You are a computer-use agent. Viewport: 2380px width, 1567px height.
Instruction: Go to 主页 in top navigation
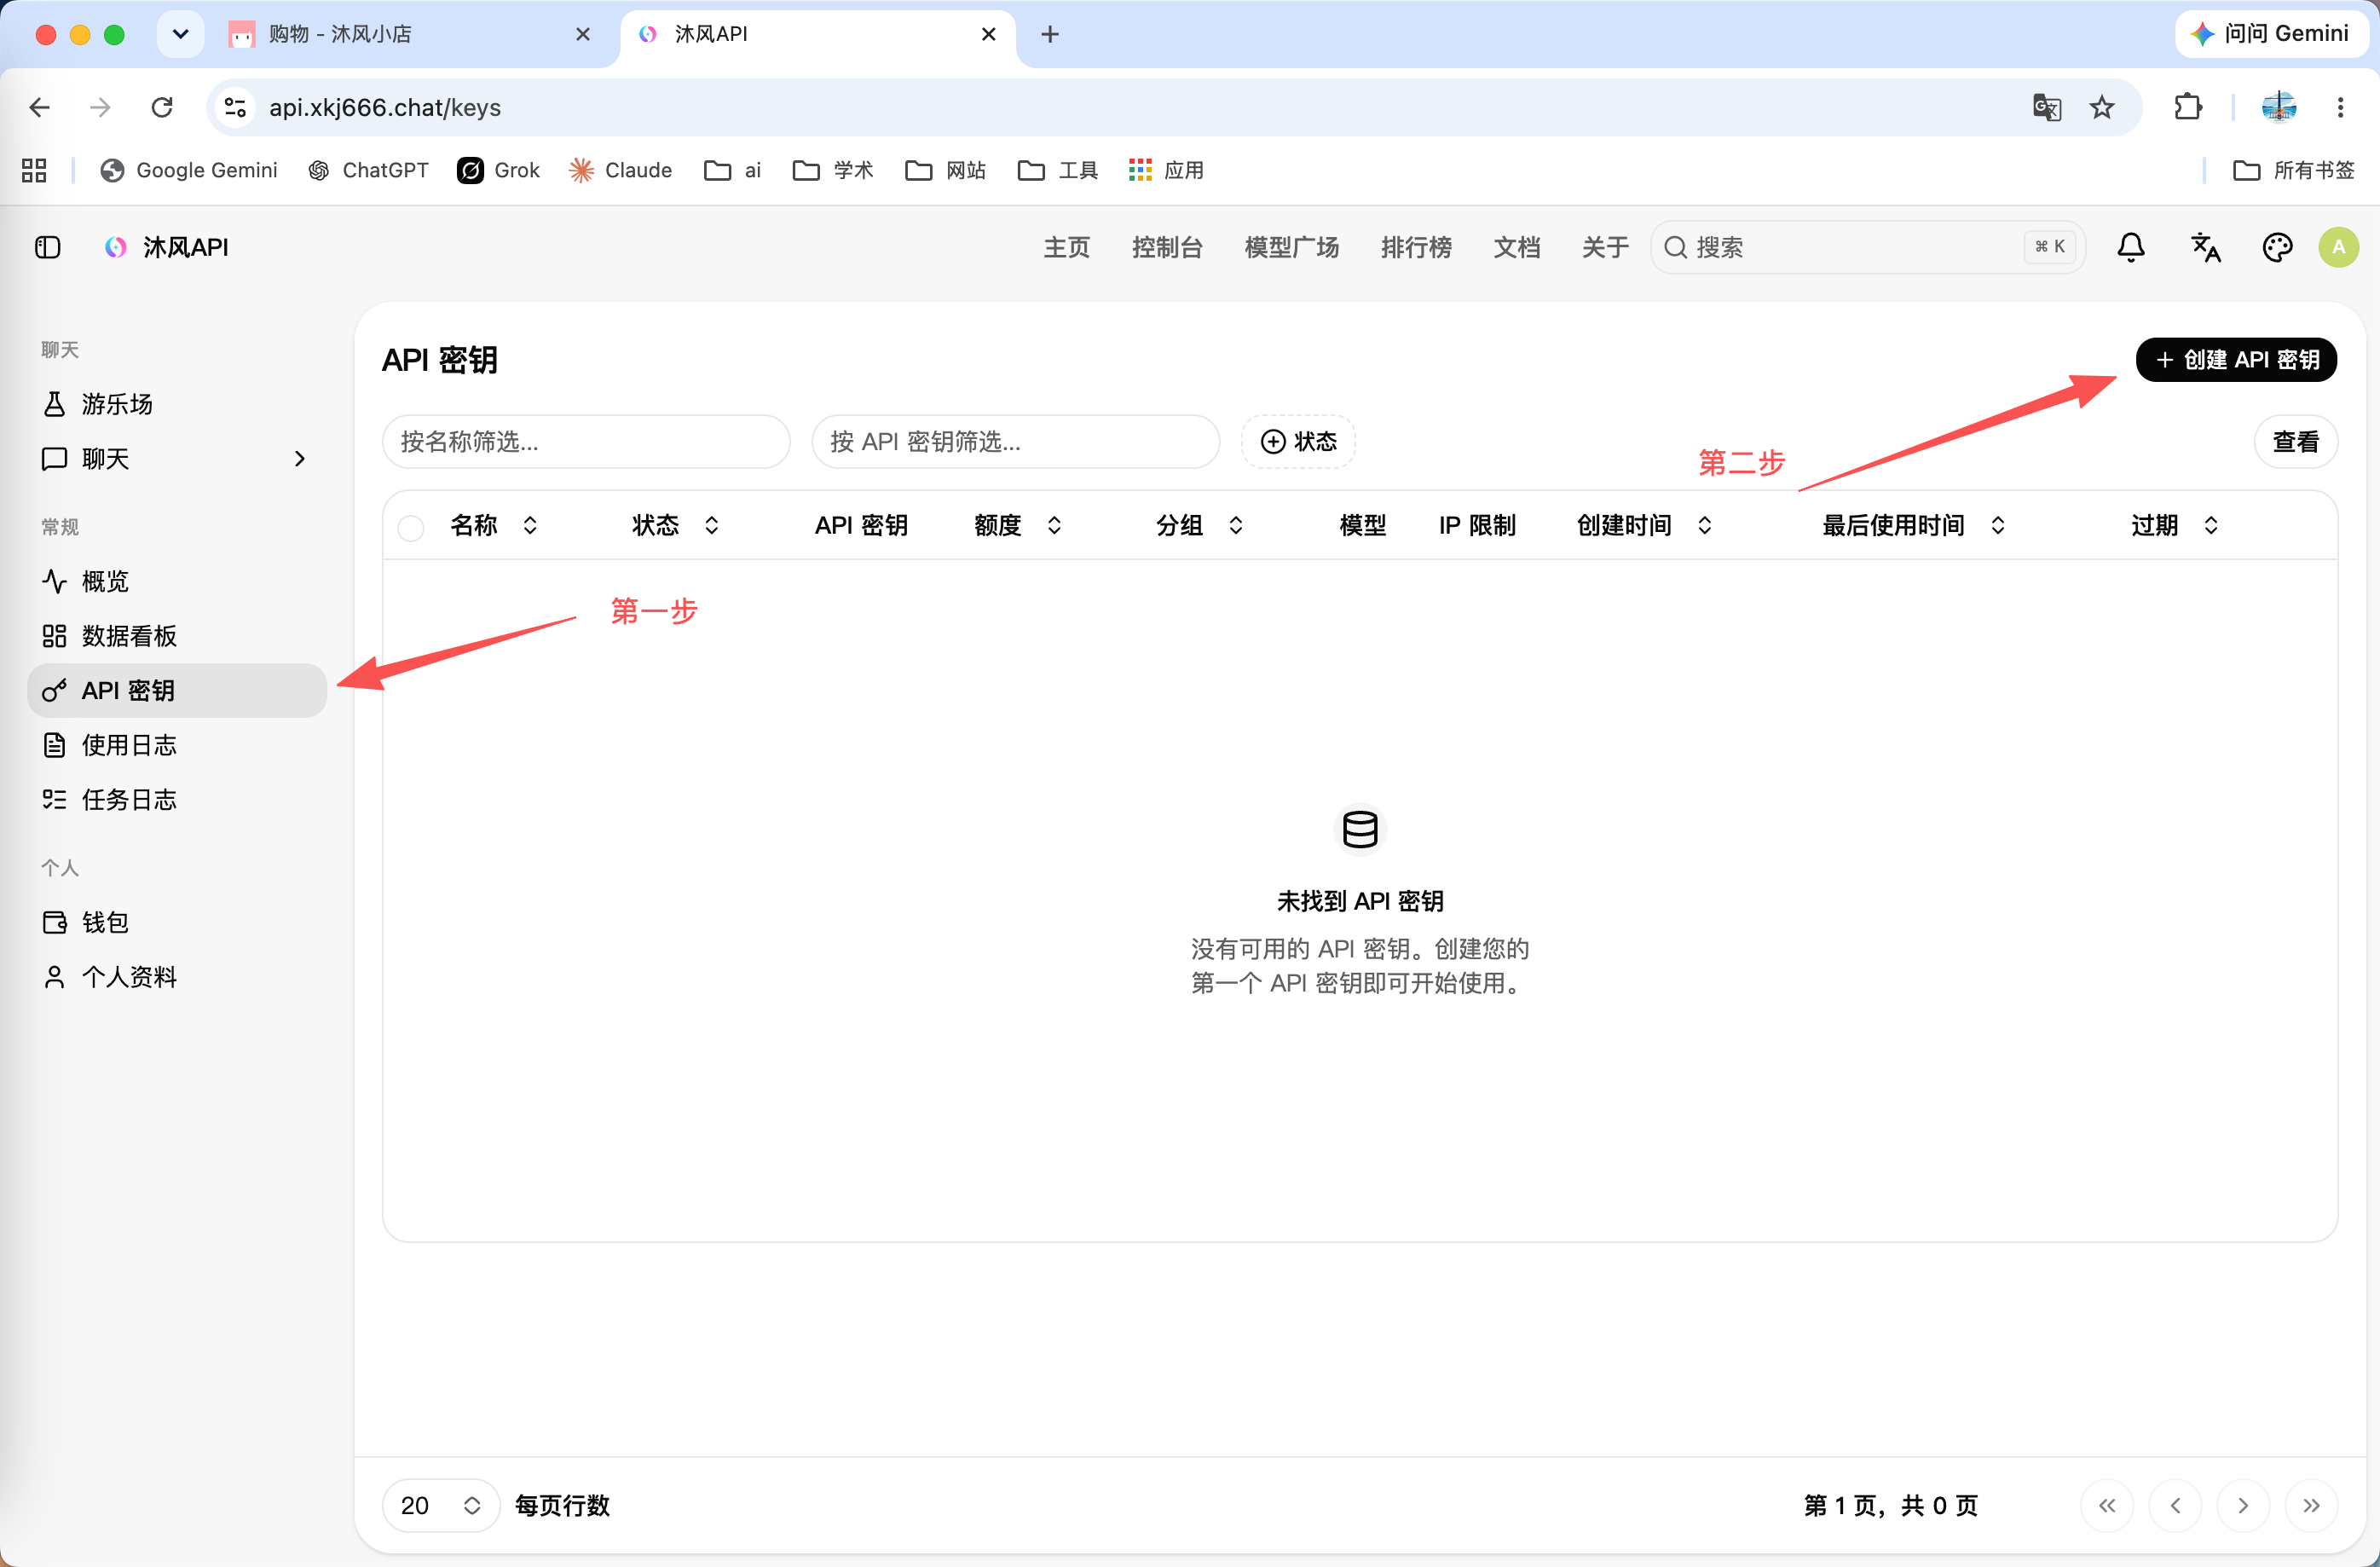(x=1066, y=247)
